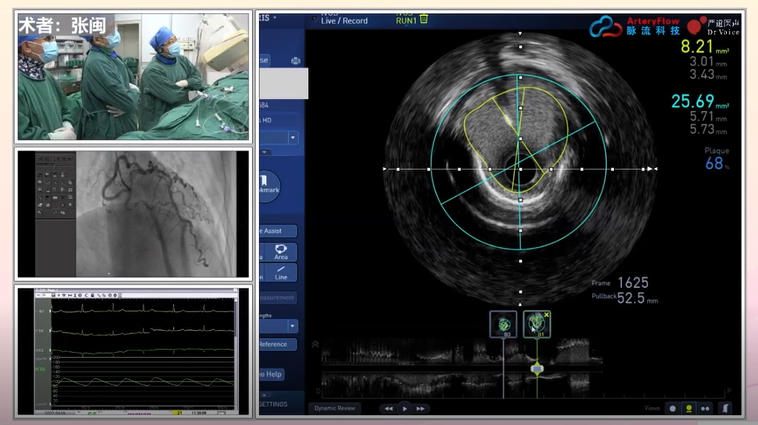The image size is (758, 425).
Task: Expand the longitudinal view double chevron
Action: tap(316, 344)
